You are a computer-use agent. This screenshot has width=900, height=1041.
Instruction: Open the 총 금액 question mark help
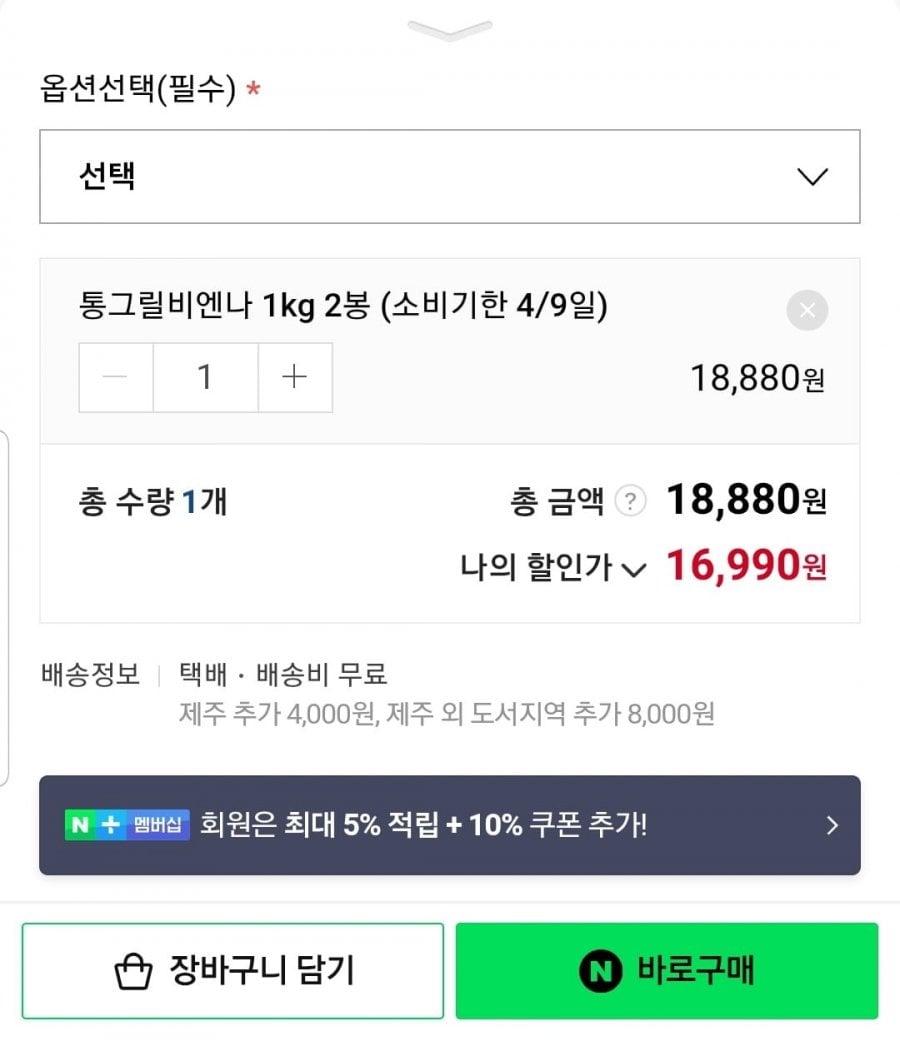click(630, 501)
